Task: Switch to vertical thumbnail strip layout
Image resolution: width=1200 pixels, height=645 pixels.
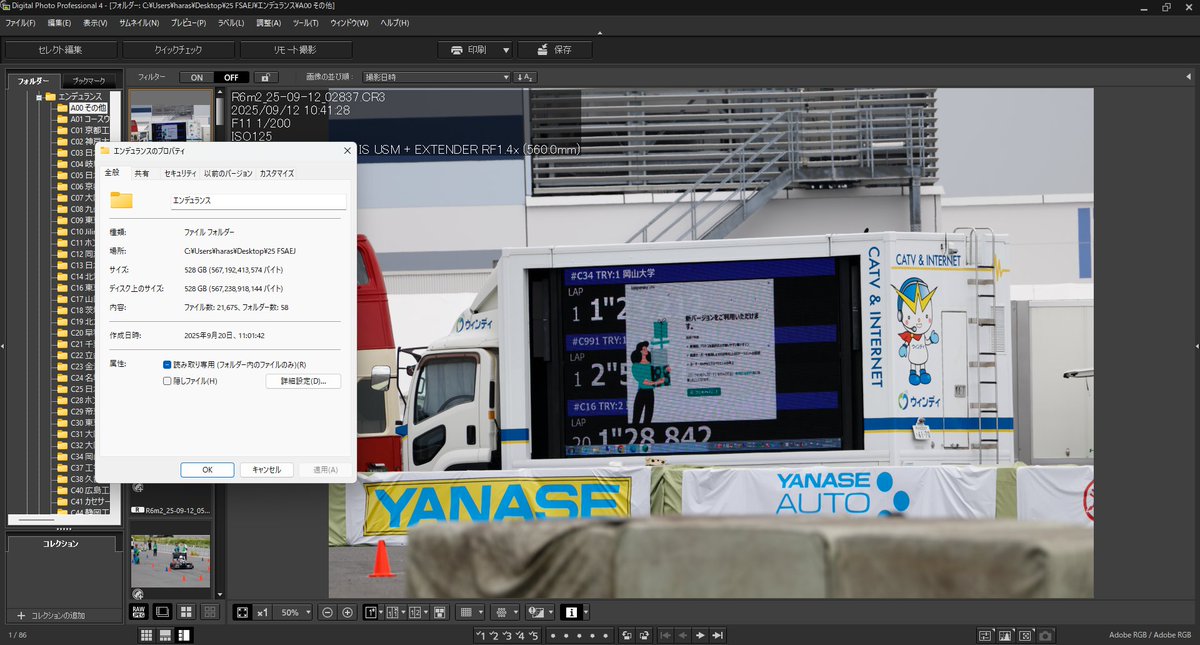Action: tap(183, 635)
